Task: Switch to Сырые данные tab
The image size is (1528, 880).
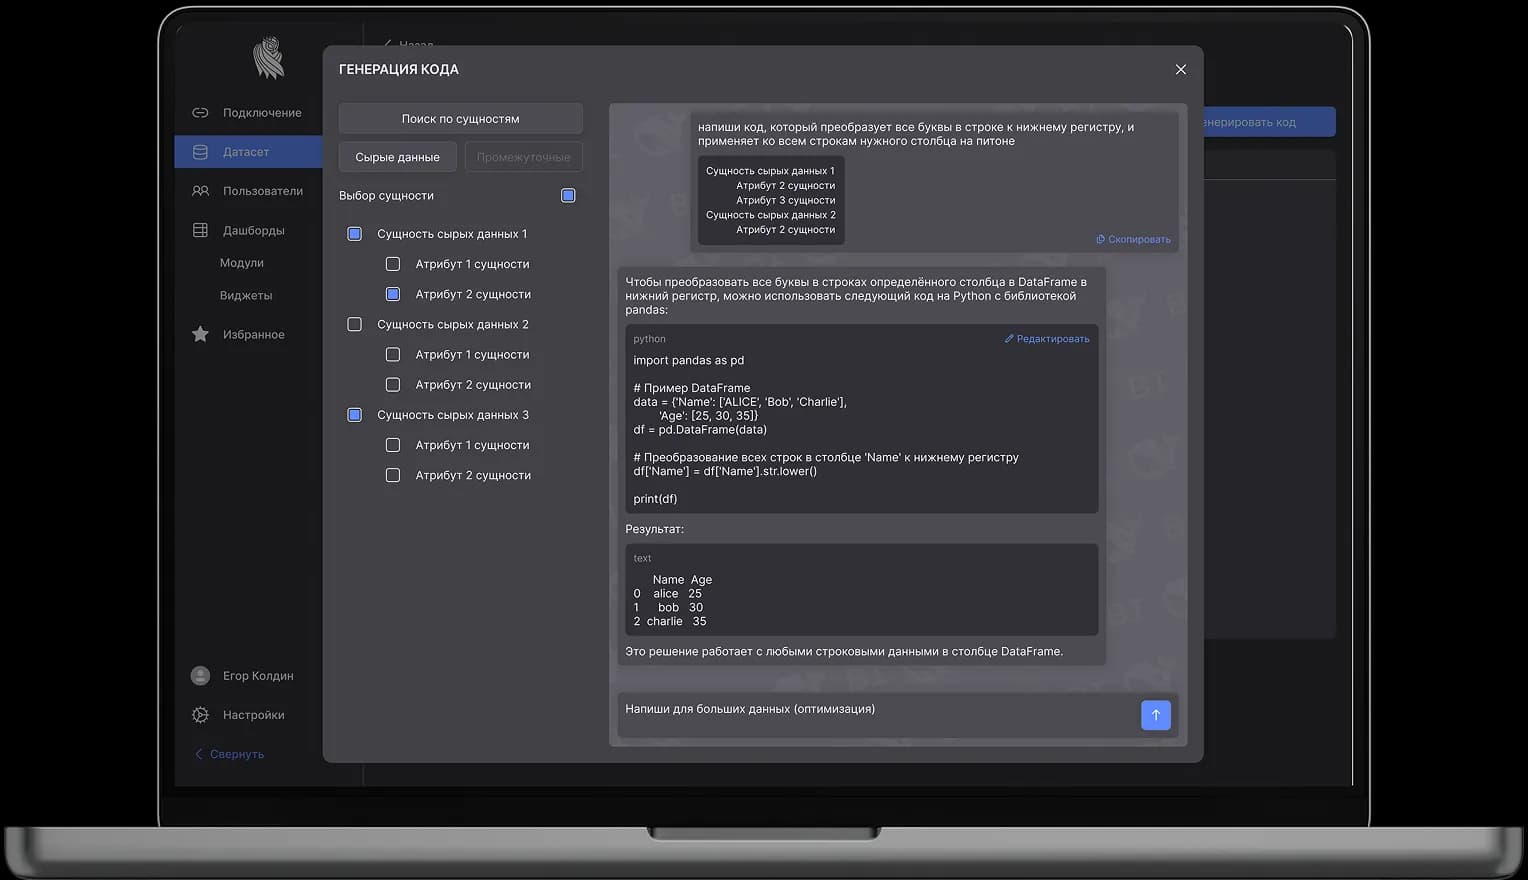Action: point(397,157)
